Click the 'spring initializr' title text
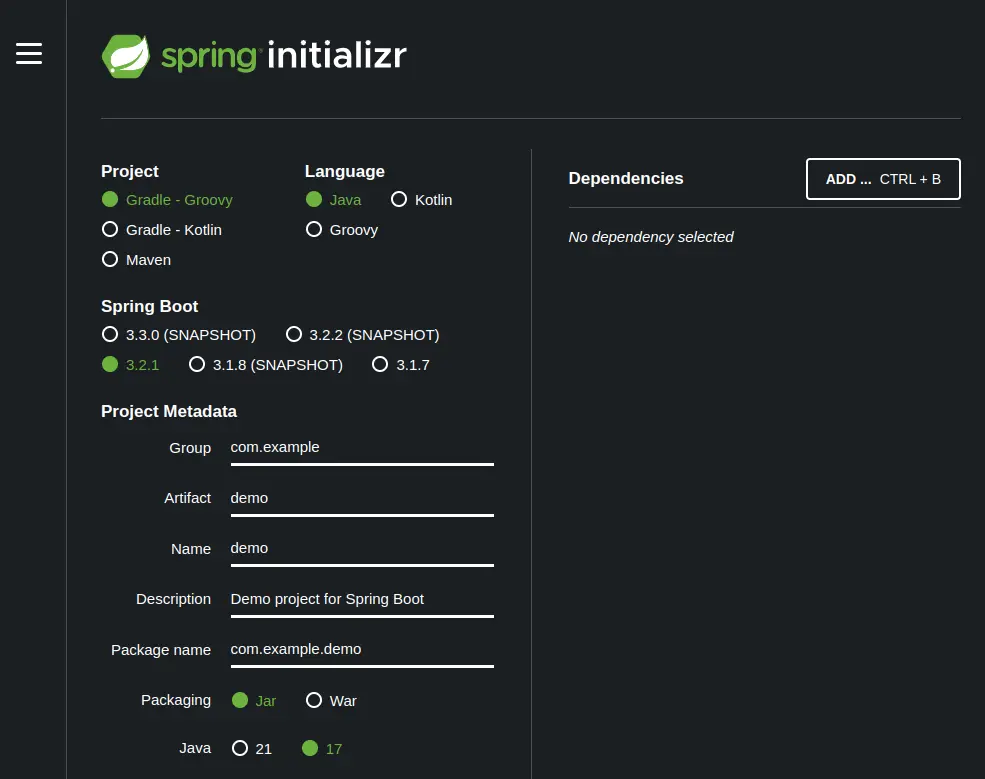Viewport: 985px width, 779px height. [x=284, y=55]
